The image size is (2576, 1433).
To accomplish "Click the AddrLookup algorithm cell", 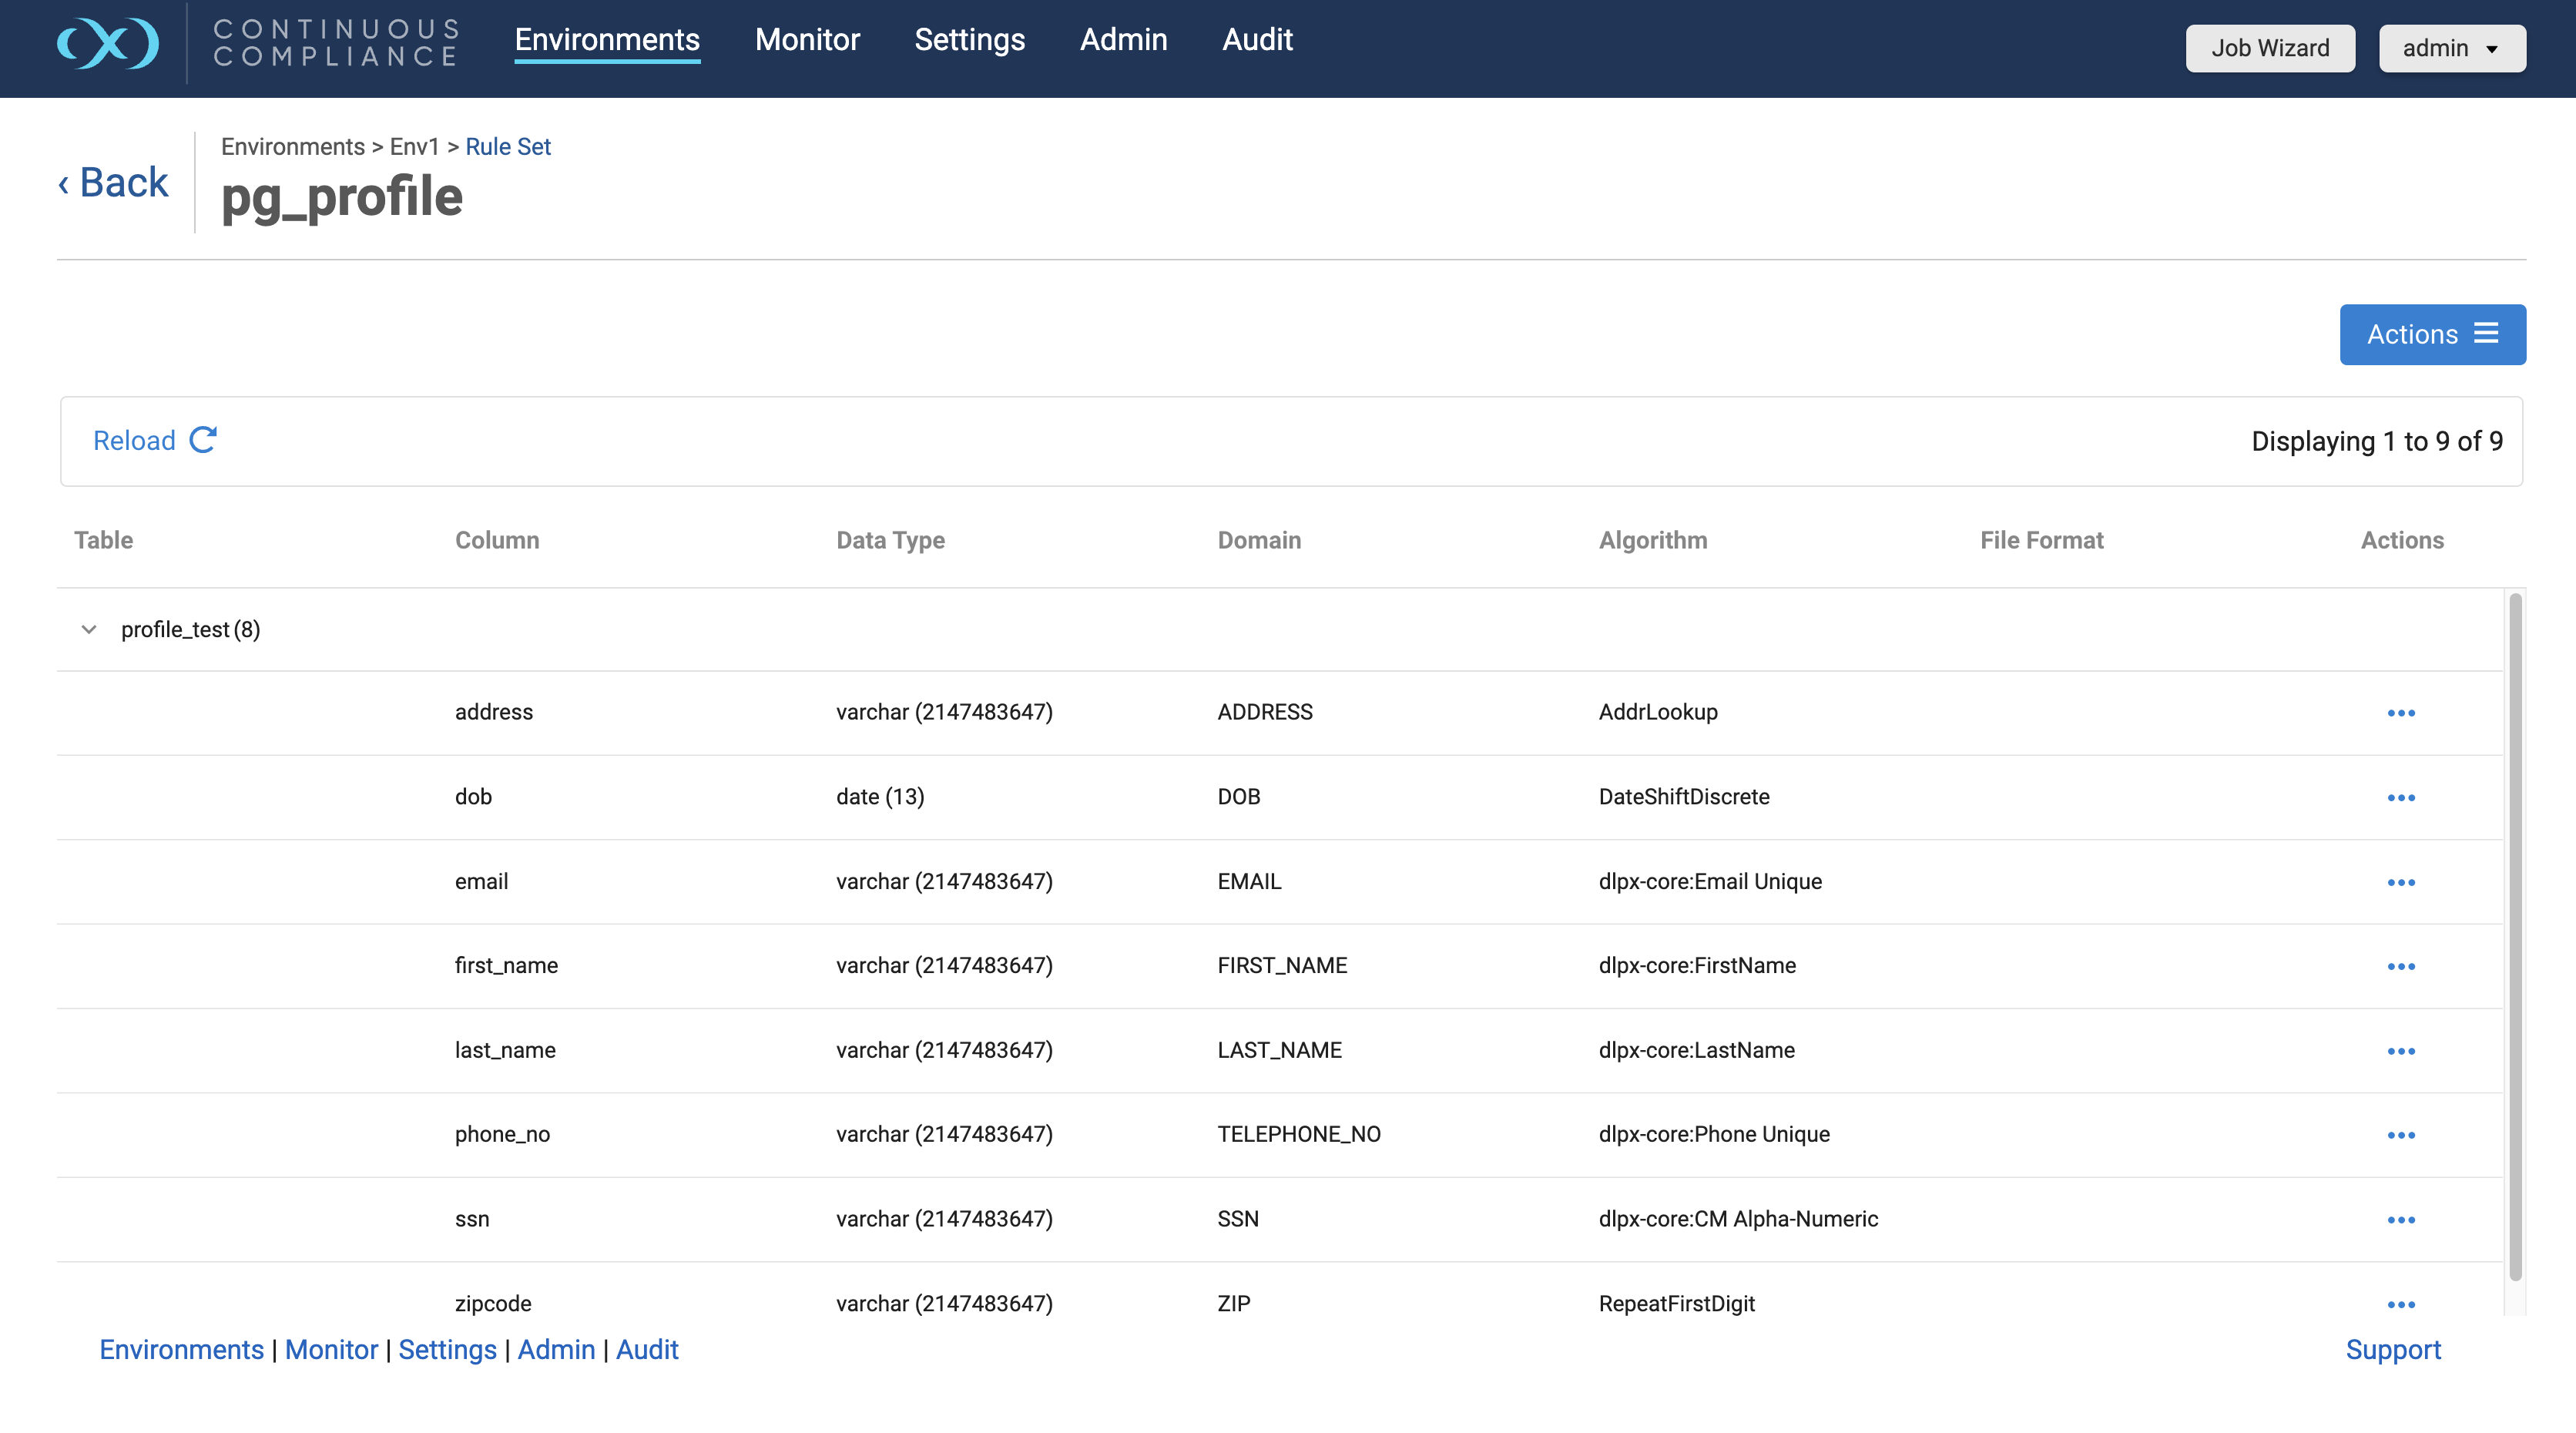I will [1658, 712].
